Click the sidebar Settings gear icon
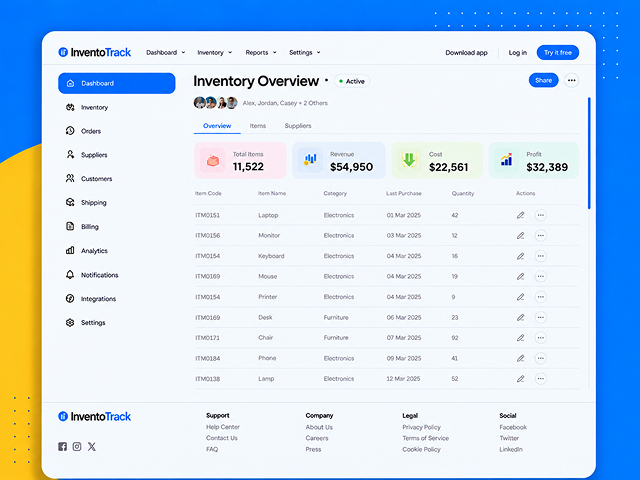 [70, 322]
